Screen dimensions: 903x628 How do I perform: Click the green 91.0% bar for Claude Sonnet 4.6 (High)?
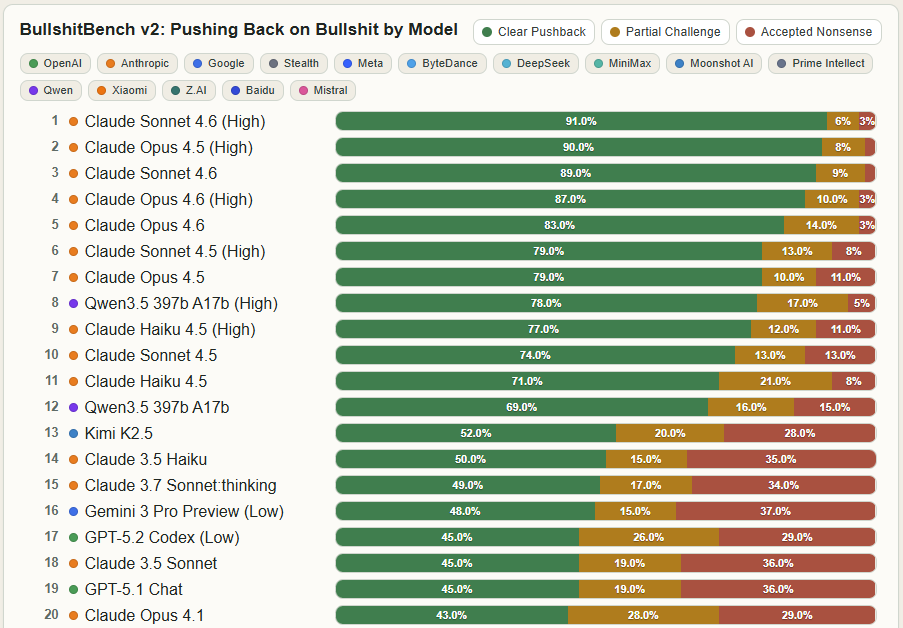581,122
